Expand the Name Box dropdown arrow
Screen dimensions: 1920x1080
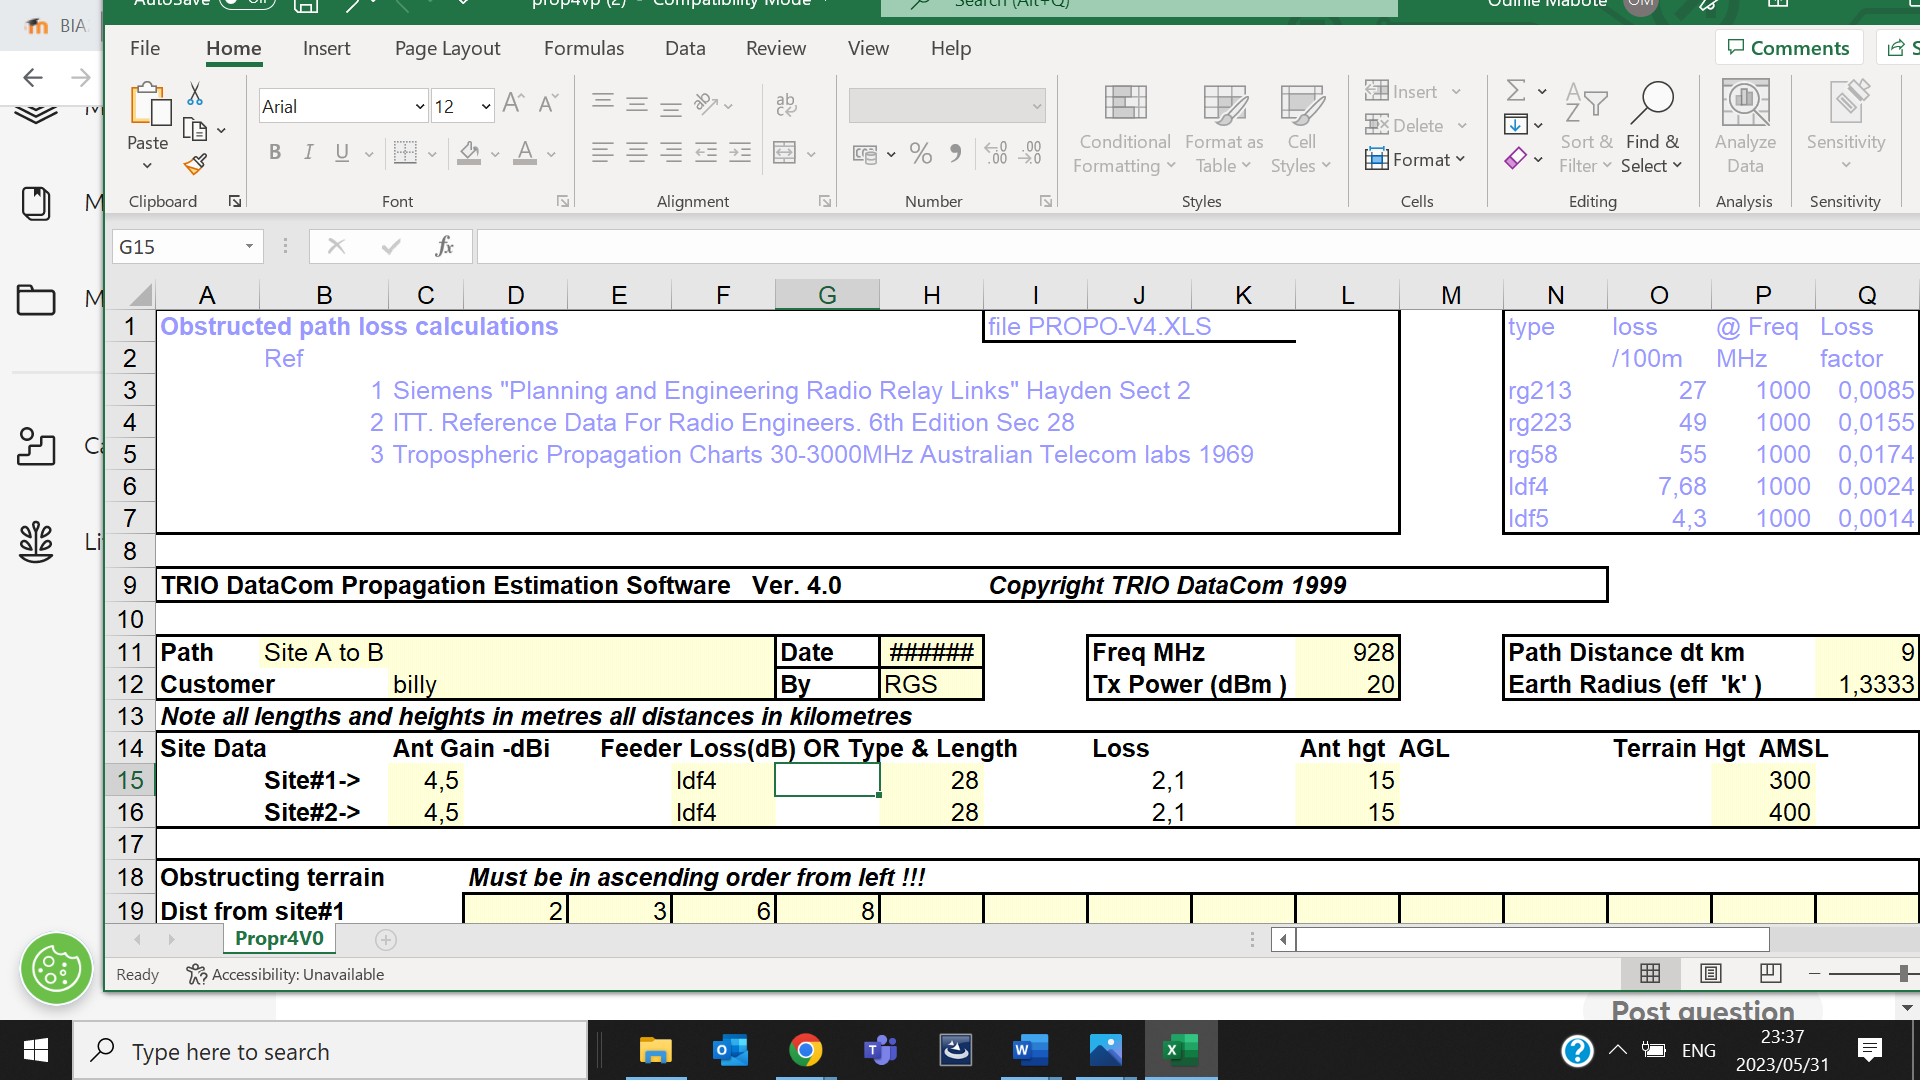[249, 246]
